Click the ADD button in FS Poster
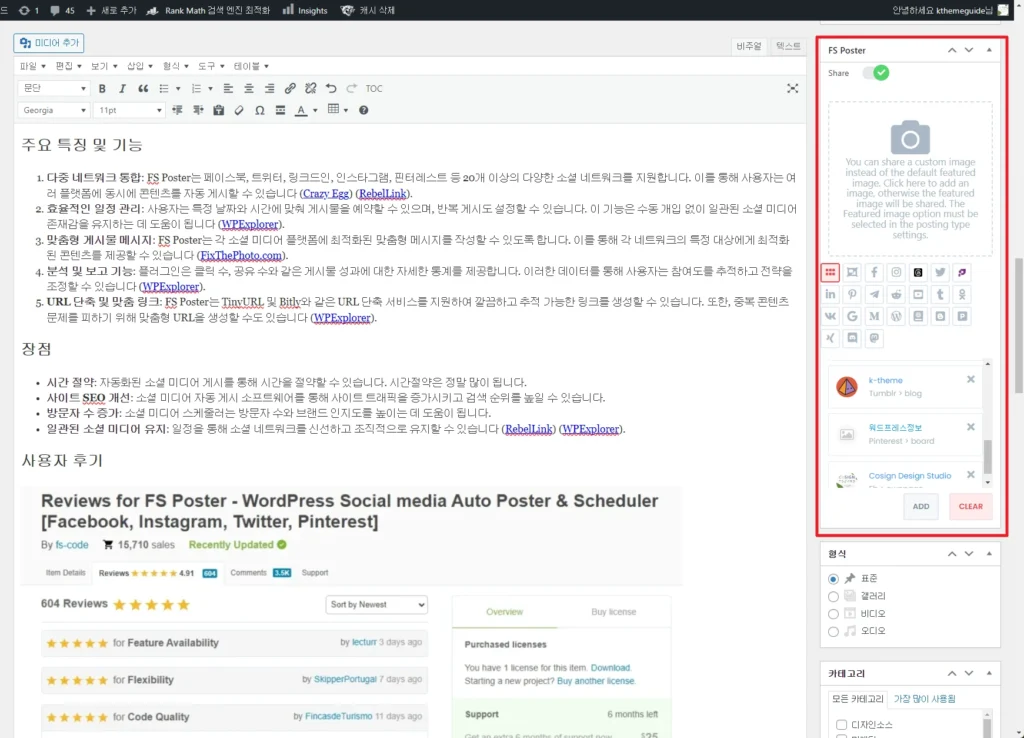This screenshot has width=1024, height=738. [921, 506]
